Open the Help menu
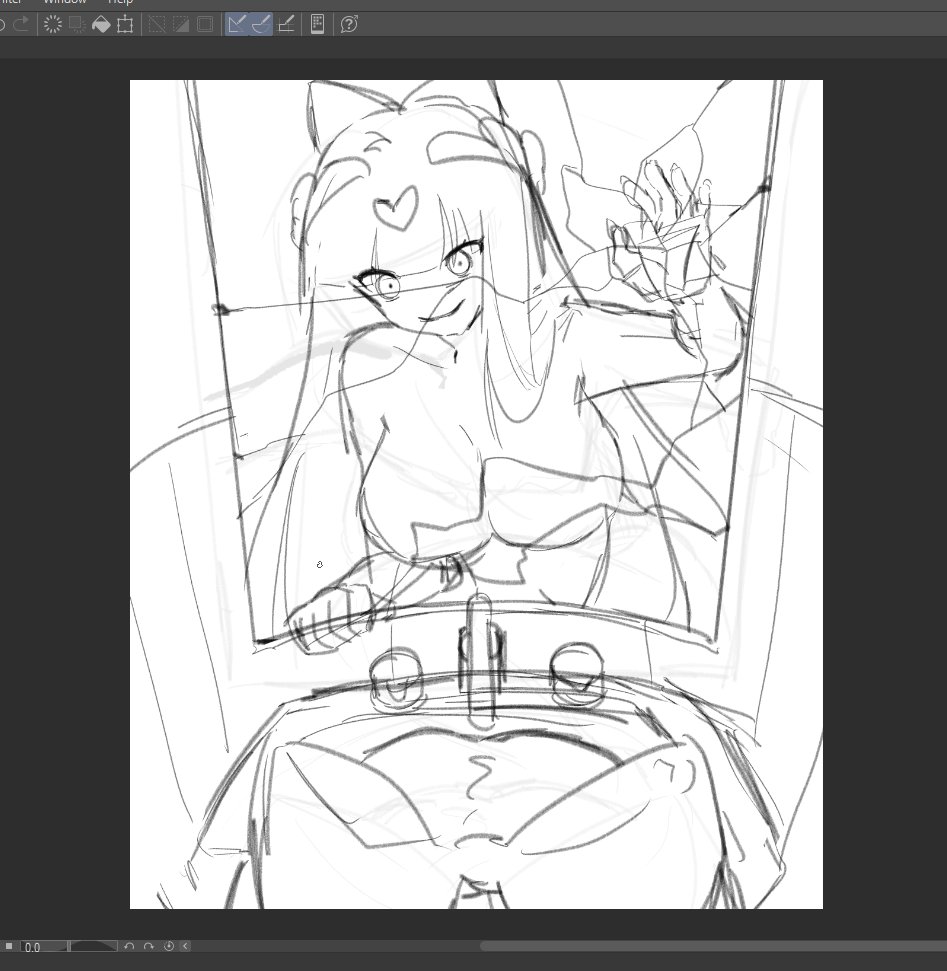The height and width of the screenshot is (971, 947). (121, 2)
